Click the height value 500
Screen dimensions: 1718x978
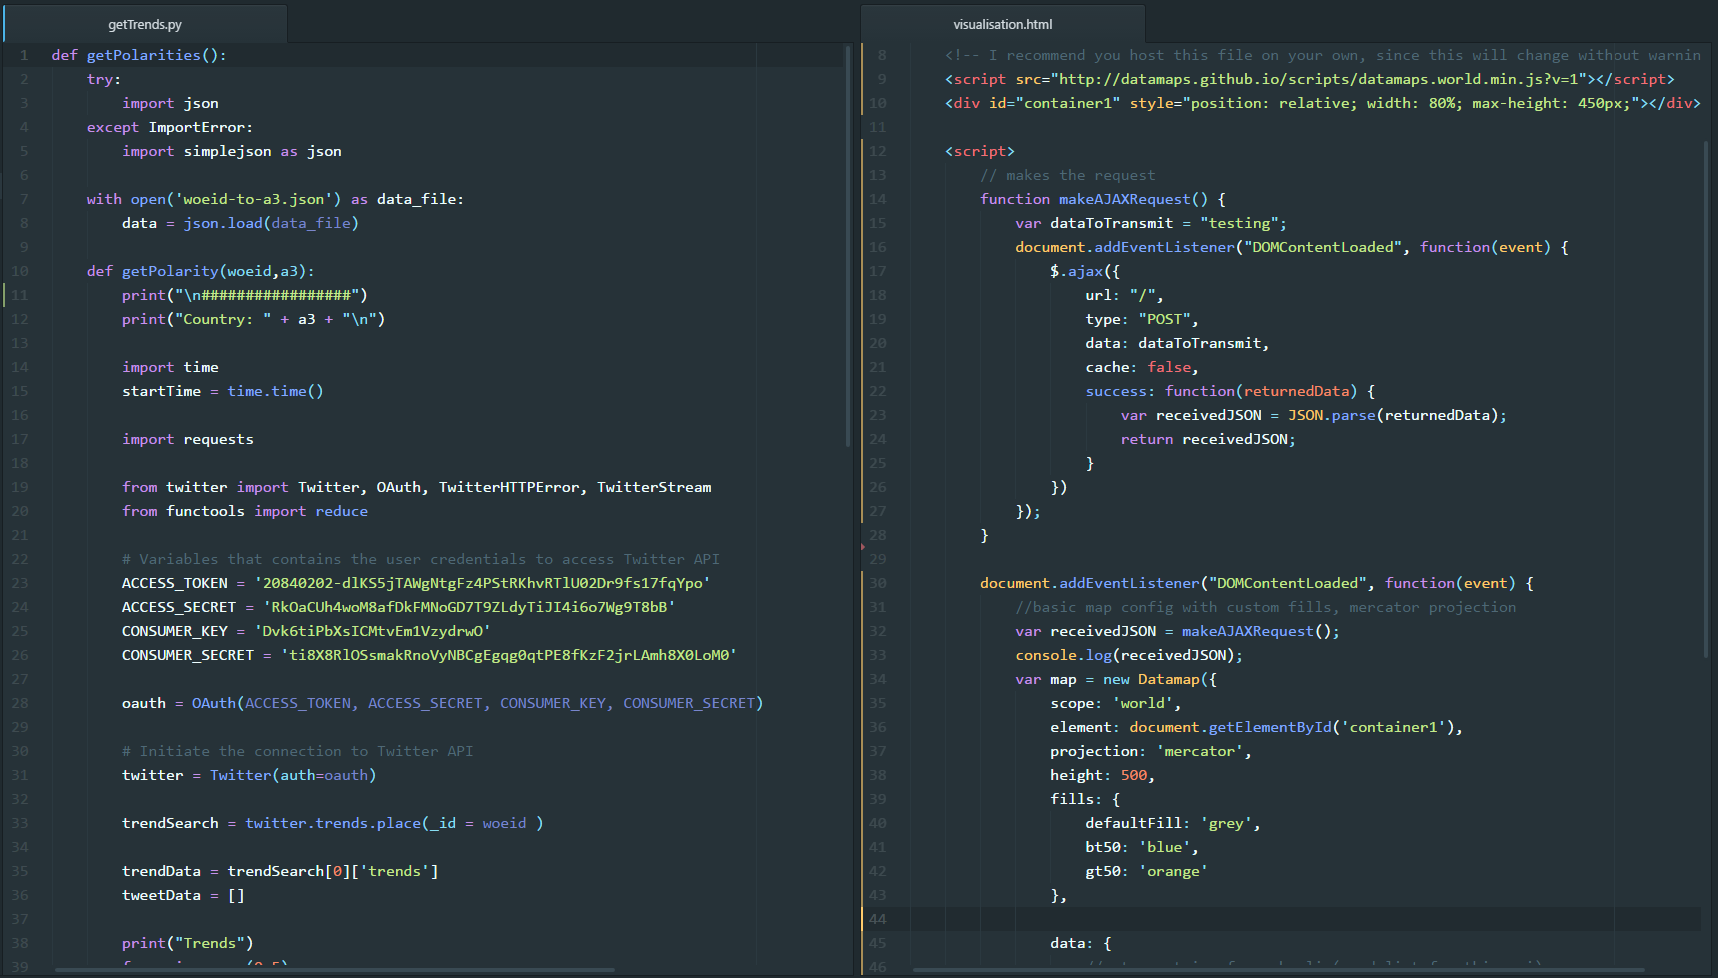(x=1134, y=775)
